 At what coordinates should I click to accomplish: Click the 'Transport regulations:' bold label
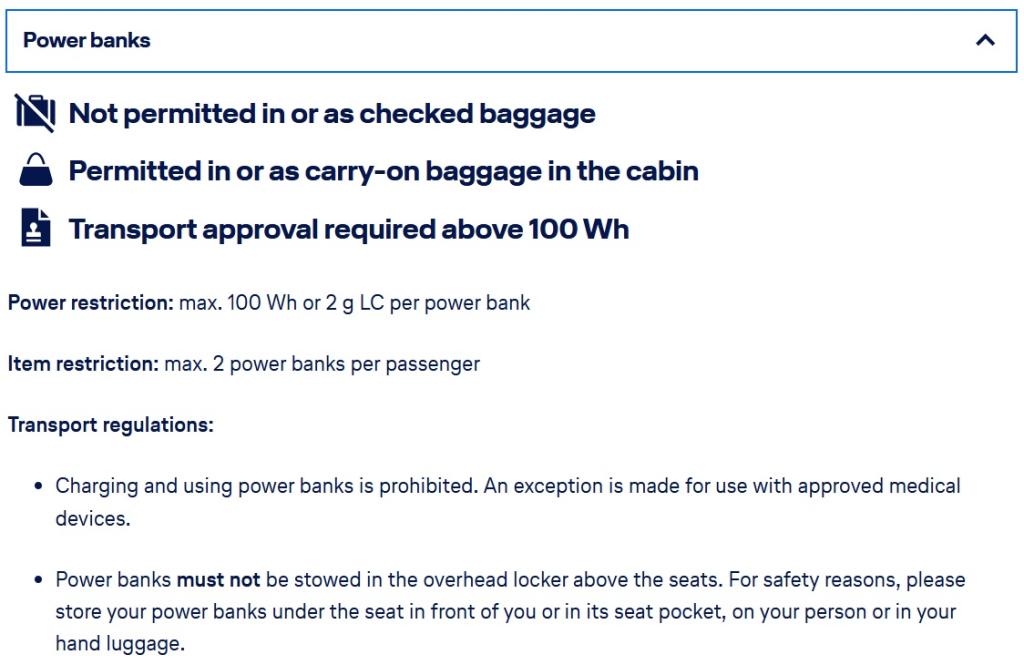pos(111,425)
